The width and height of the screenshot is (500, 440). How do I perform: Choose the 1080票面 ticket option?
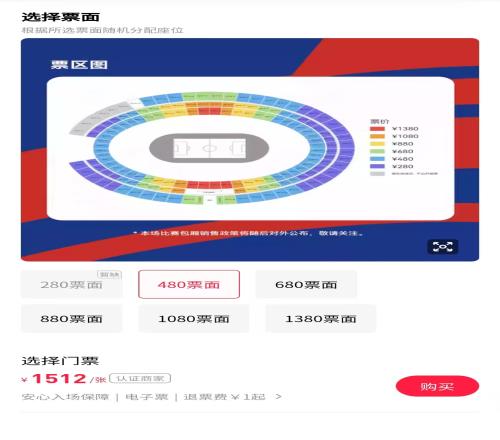(x=194, y=319)
